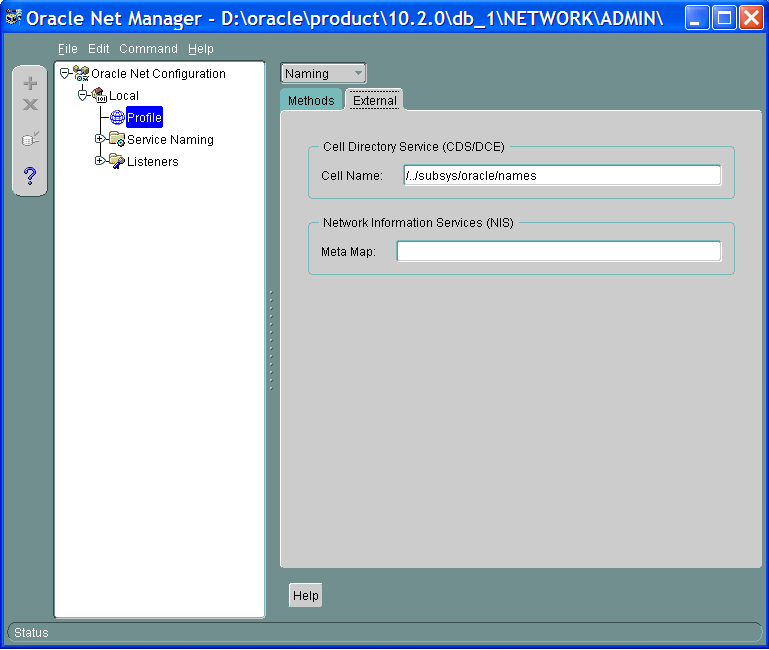This screenshot has width=769, height=650.
Task: Minimize the Oracle Net Manager window
Action: pyautogui.click(x=696, y=18)
